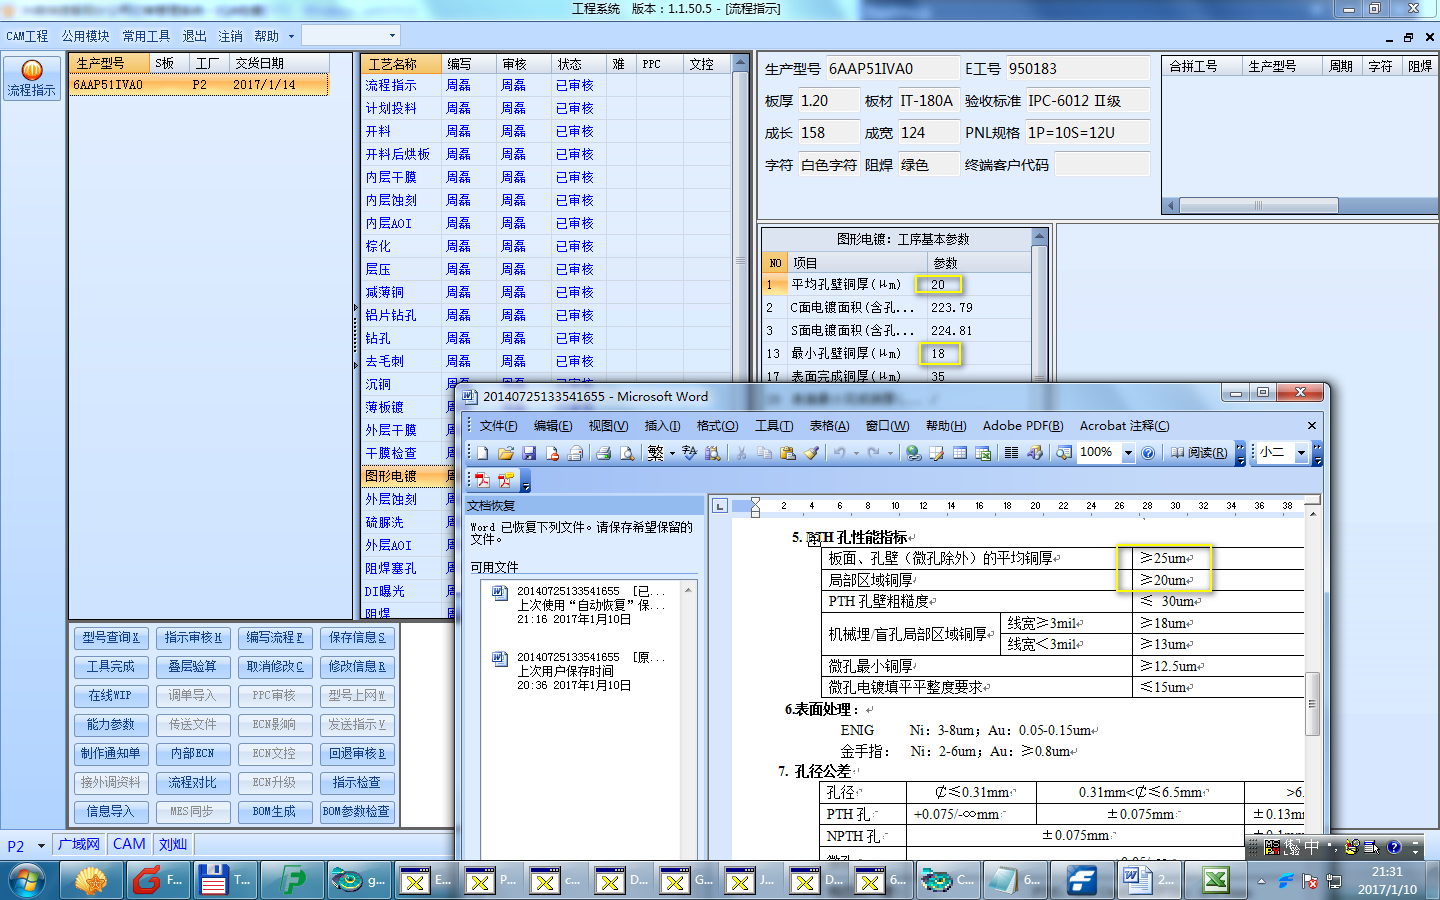Open the empty combo box beside 帮助 menu
Viewport: 1440px width, 900px height.
tap(351, 36)
